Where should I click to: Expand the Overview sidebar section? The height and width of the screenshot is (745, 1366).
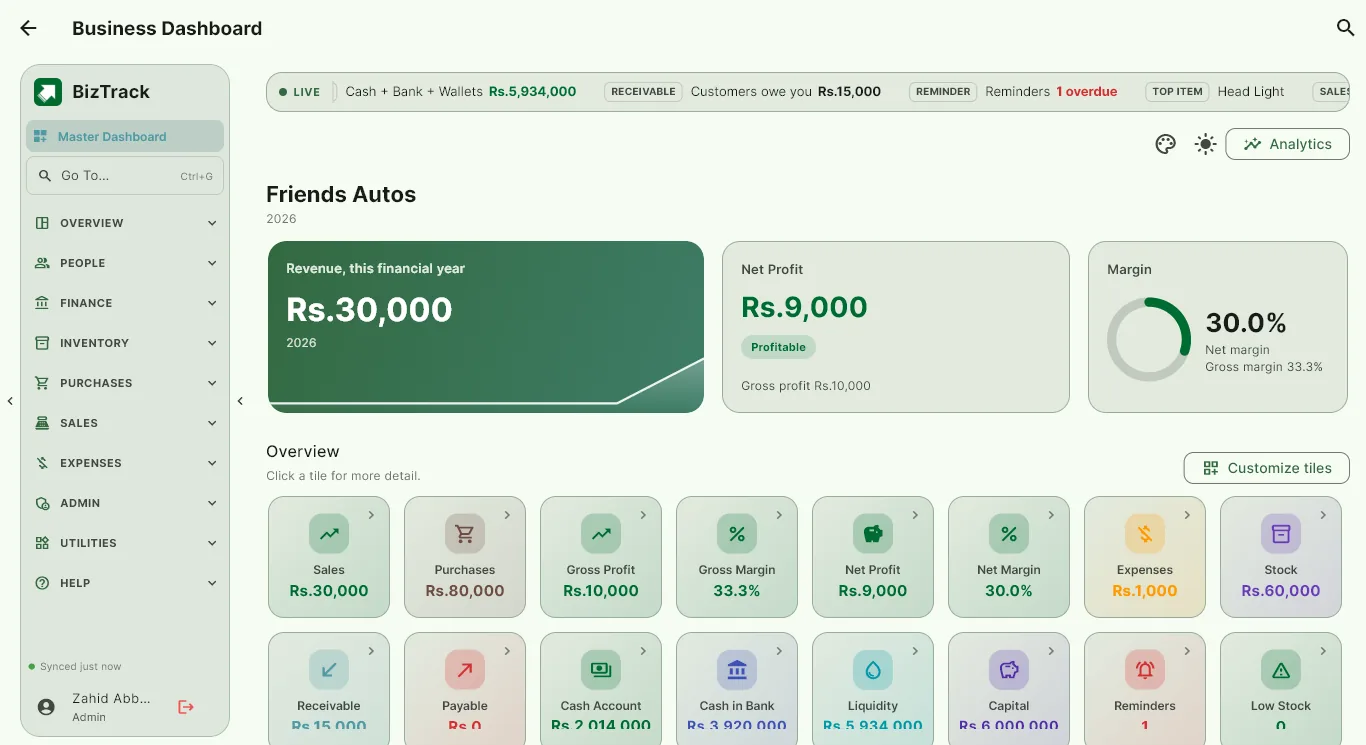pos(125,223)
